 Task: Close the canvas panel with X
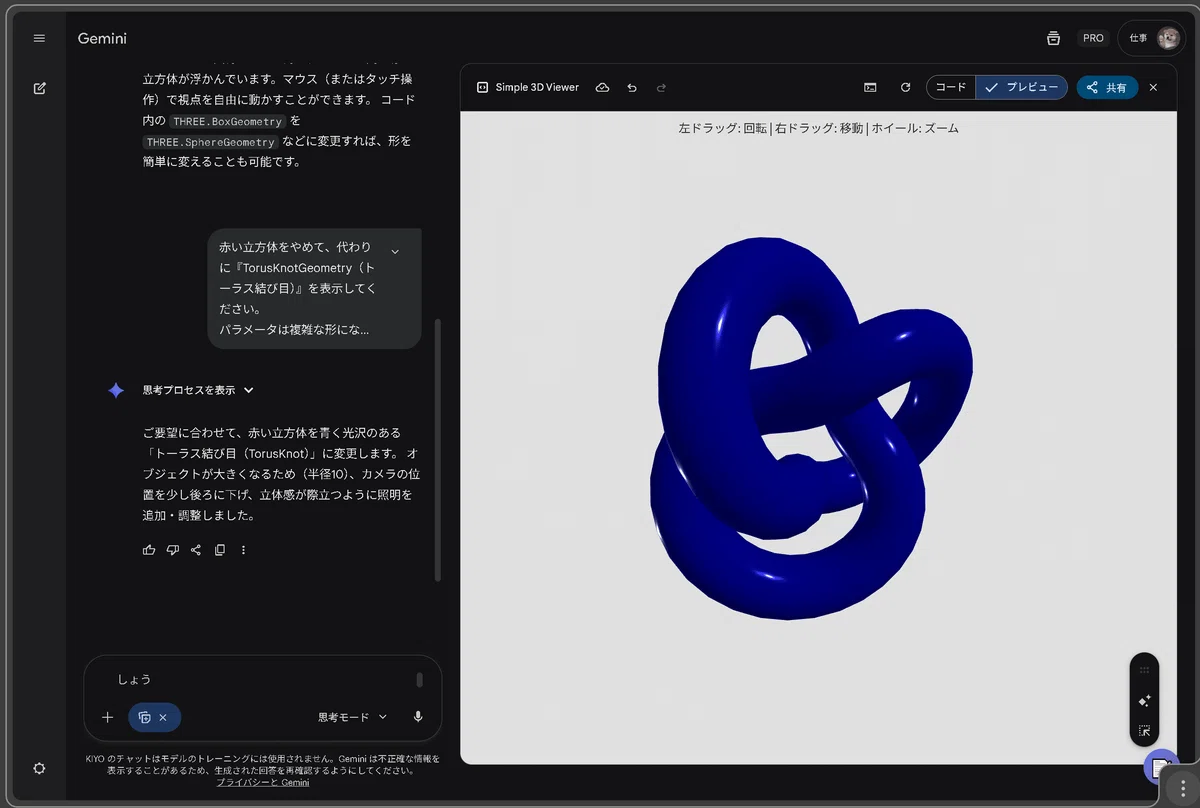[1153, 87]
